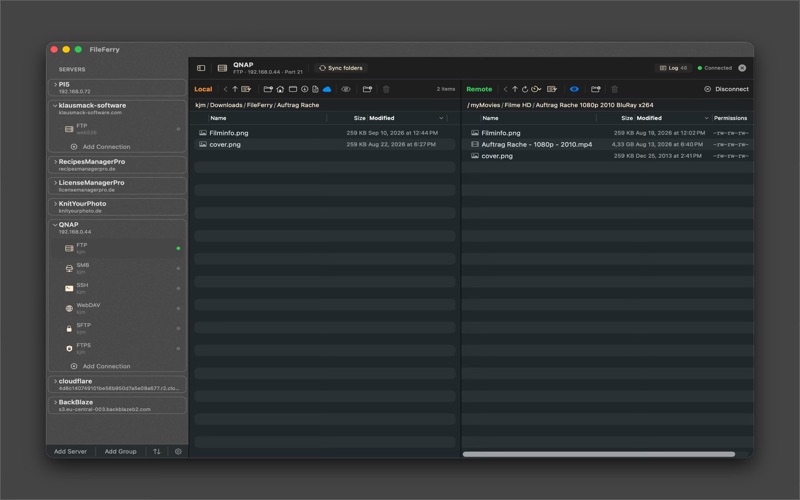The width and height of the screenshot is (800, 500).
Task: Select the QNAP WebDAV connection
Action: 117,308
